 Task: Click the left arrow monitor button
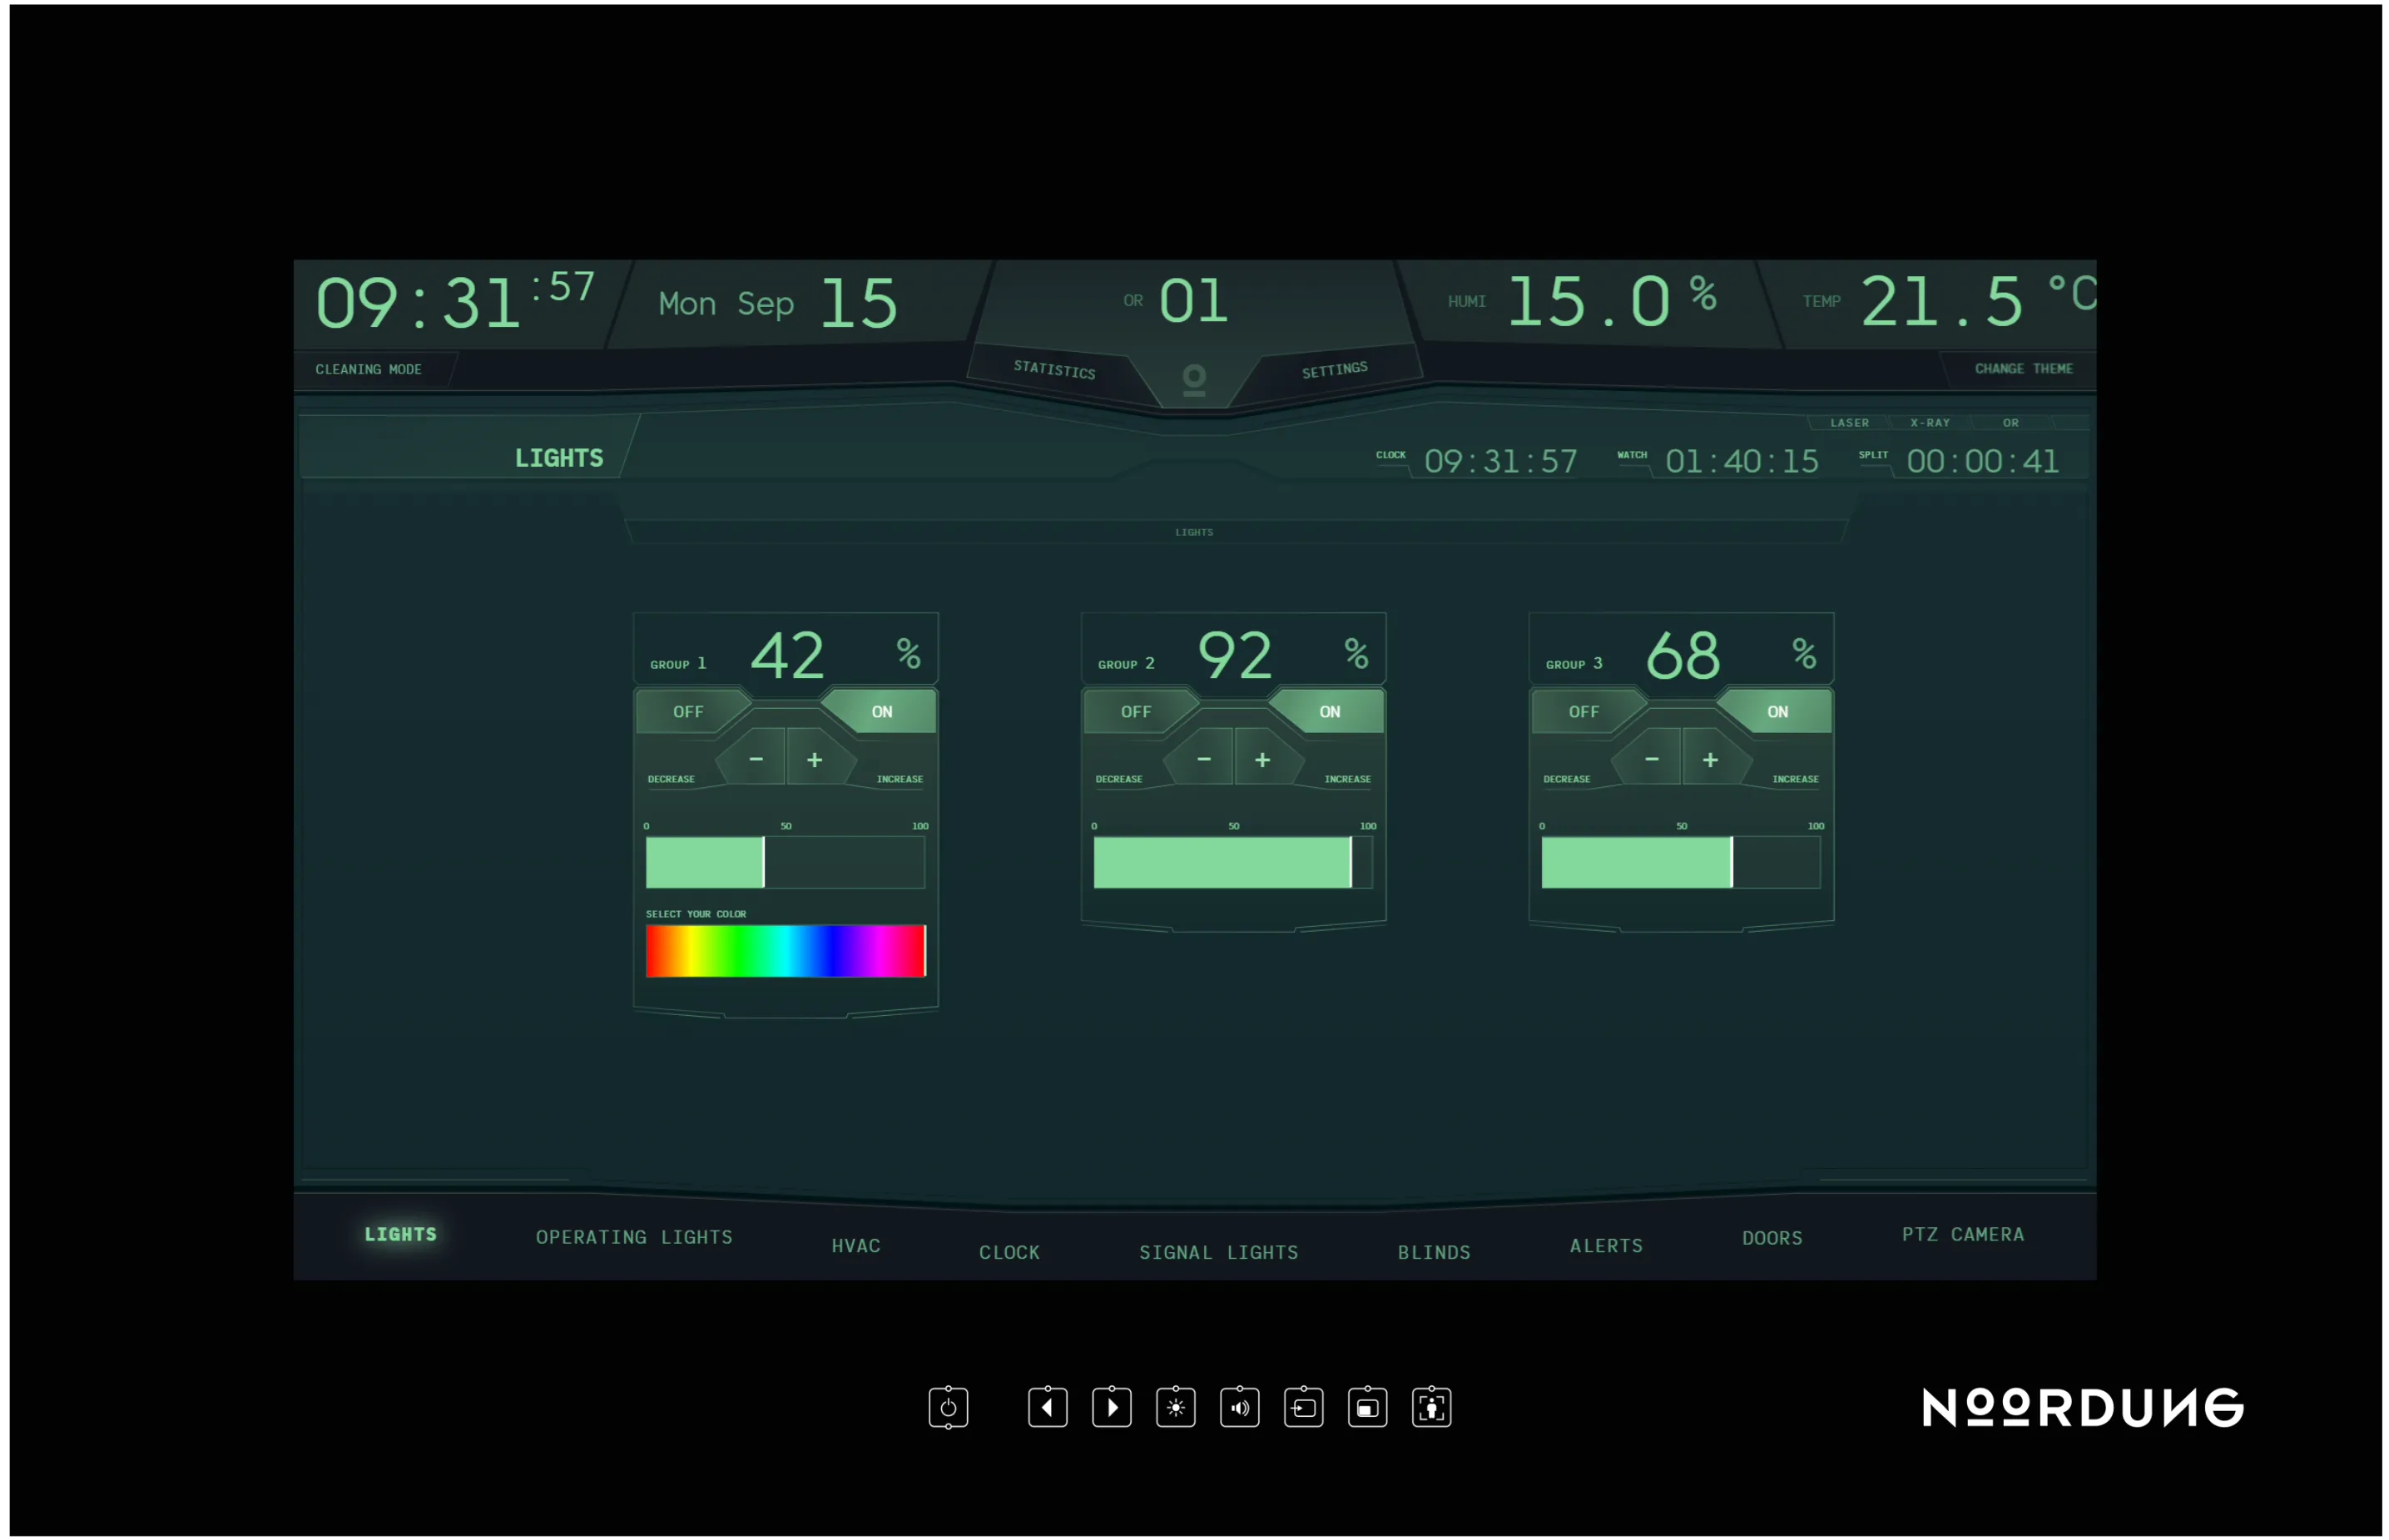click(x=1047, y=1408)
